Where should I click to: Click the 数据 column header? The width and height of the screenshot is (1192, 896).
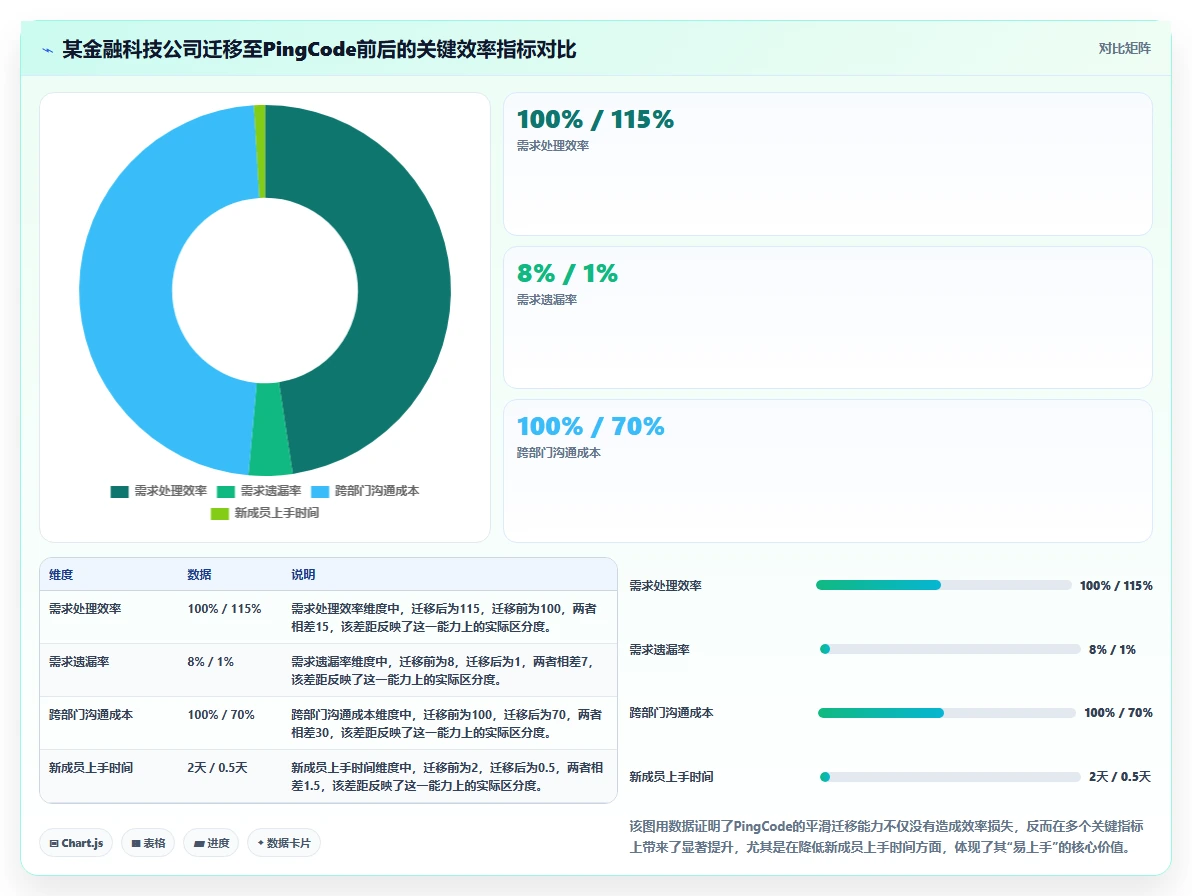click(x=199, y=575)
